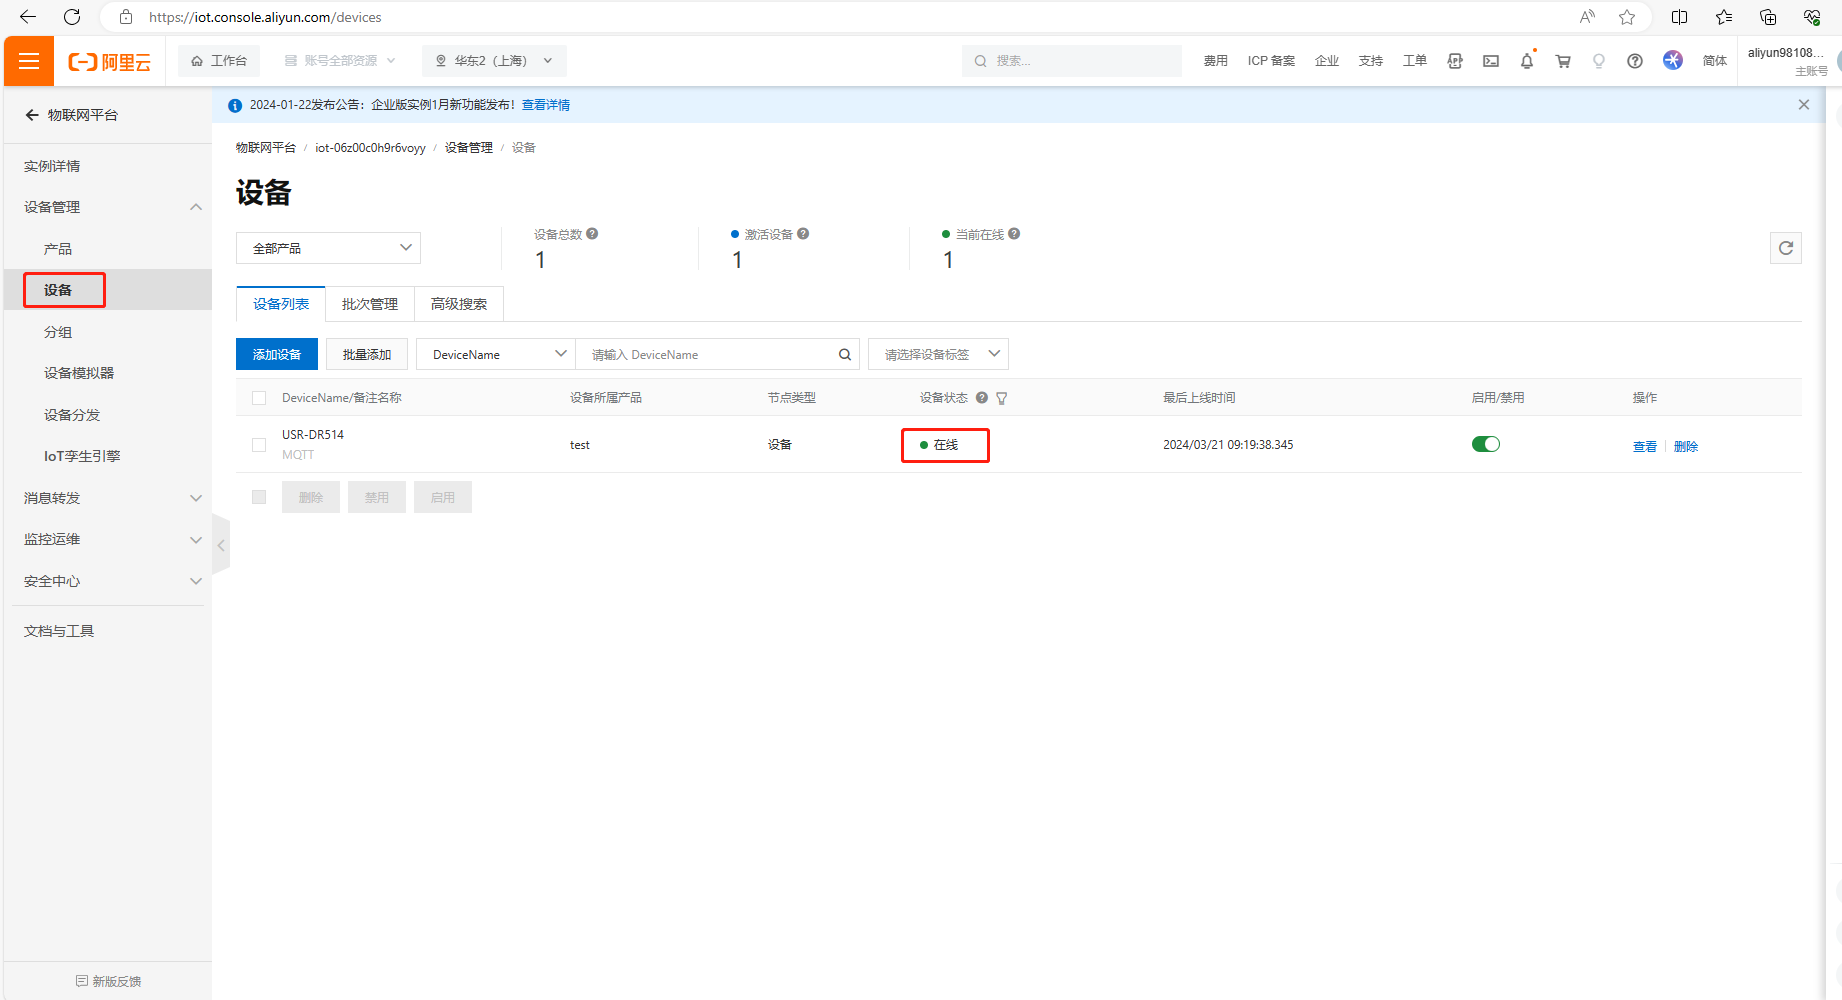Open the 全部产品 product dropdown
This screenshot has width=1842, height=1000.
pos(328,248)
